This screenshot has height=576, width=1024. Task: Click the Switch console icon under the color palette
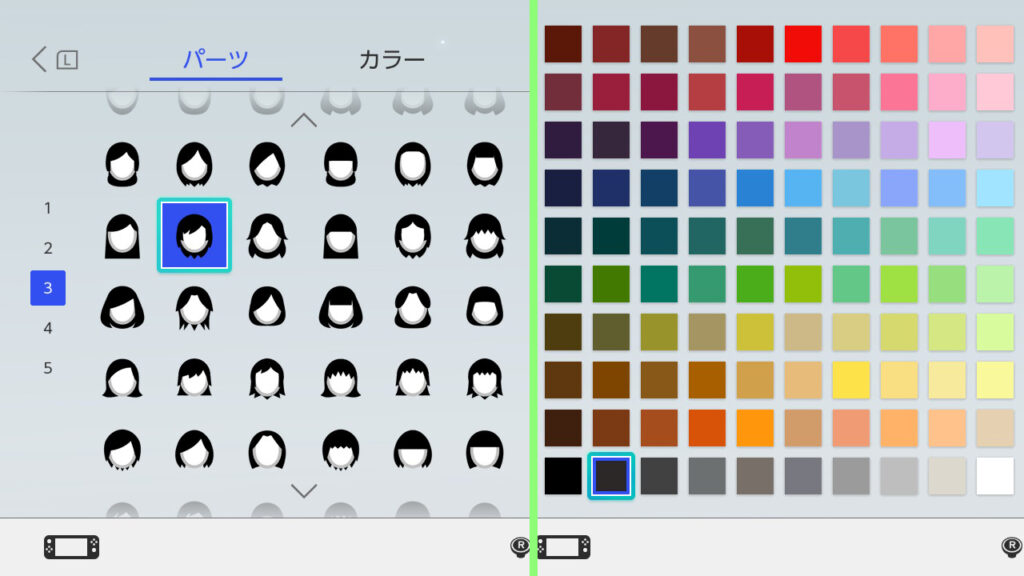click(x=564, y=547)
